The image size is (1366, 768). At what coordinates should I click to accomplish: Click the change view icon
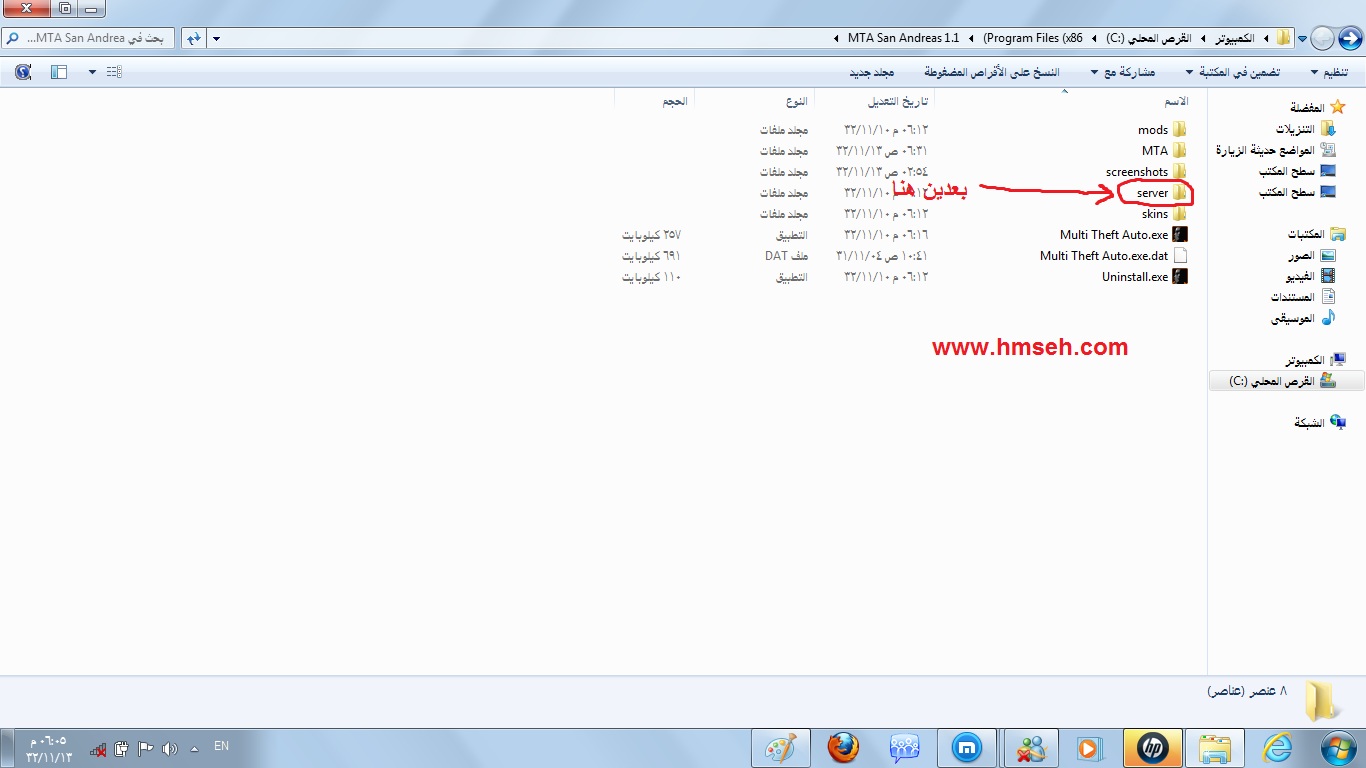pyautogui.click(x=114, y=72)
